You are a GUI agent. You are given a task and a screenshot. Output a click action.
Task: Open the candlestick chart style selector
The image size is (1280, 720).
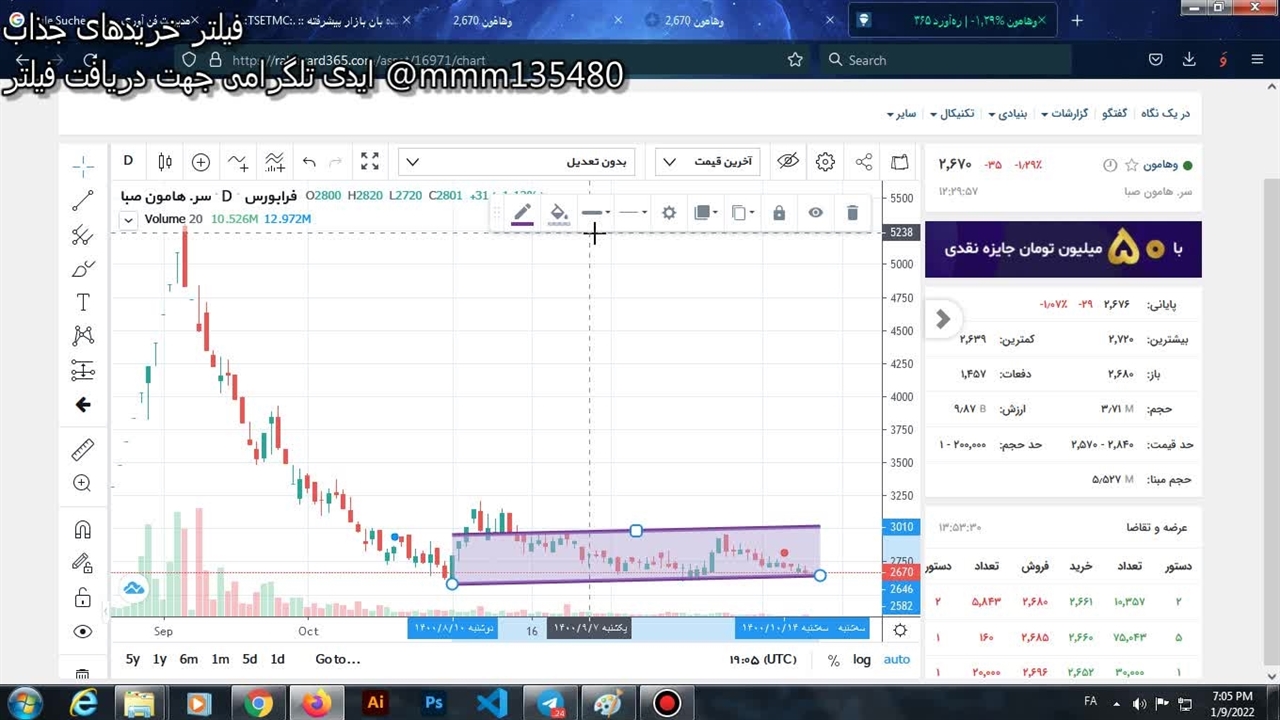coord(165,162)
